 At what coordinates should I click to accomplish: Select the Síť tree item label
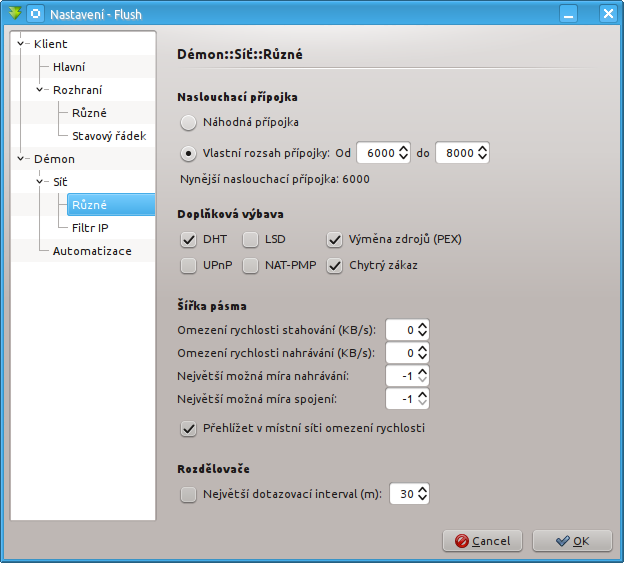coord(60,182)
